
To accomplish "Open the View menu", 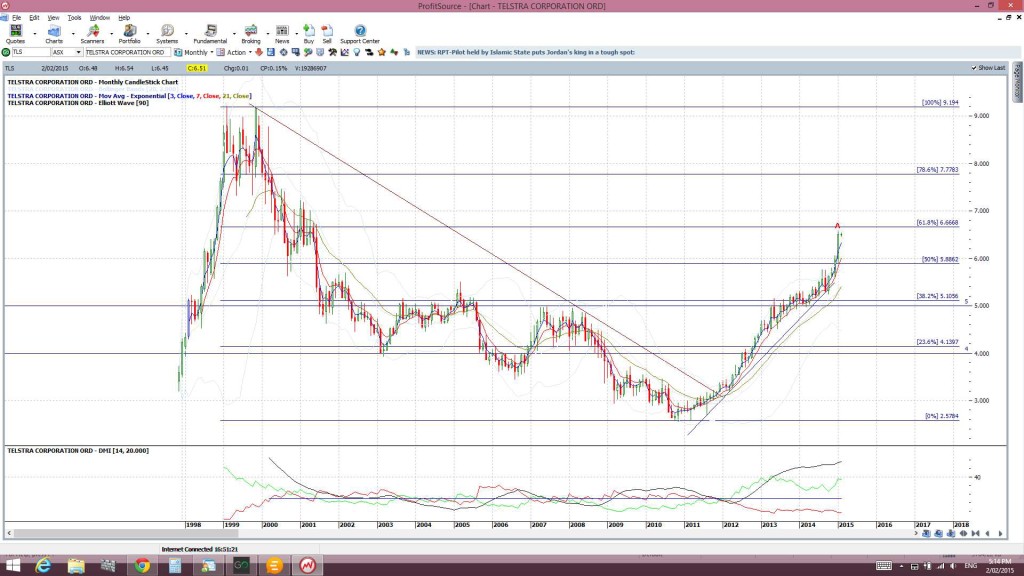I will [x=53, y=18].
